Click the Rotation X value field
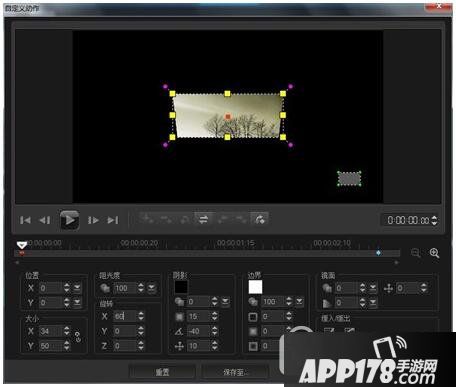Screen dimensions: 456x387 (x=125, y=316)
